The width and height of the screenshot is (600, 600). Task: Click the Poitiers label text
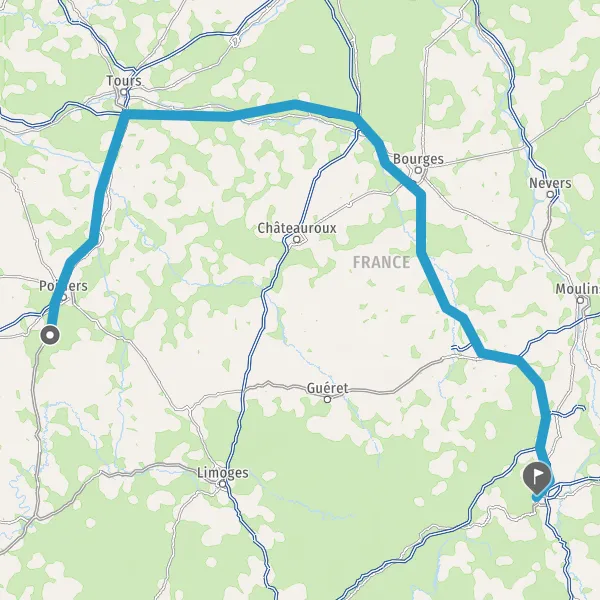click(x=63, y=286)
